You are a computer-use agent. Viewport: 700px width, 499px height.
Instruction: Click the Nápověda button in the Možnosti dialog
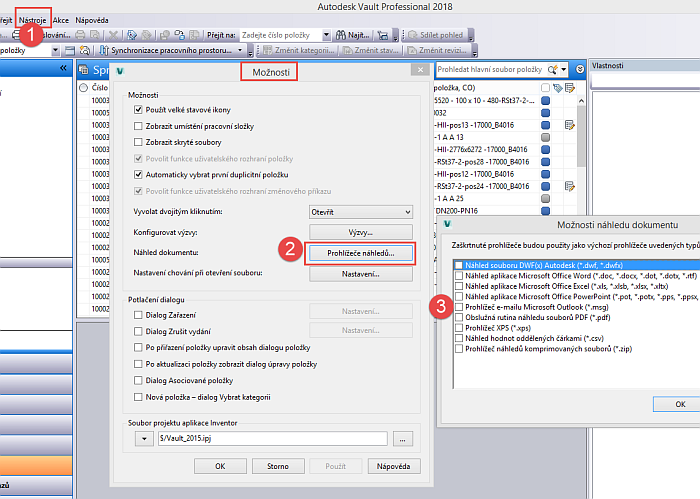tap(394, 466)
